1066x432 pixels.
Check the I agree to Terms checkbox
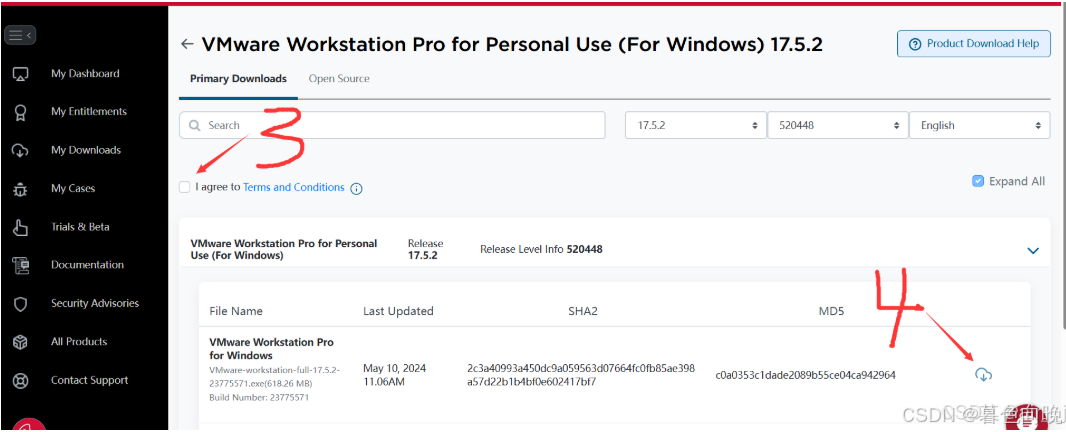coord(184,187)
